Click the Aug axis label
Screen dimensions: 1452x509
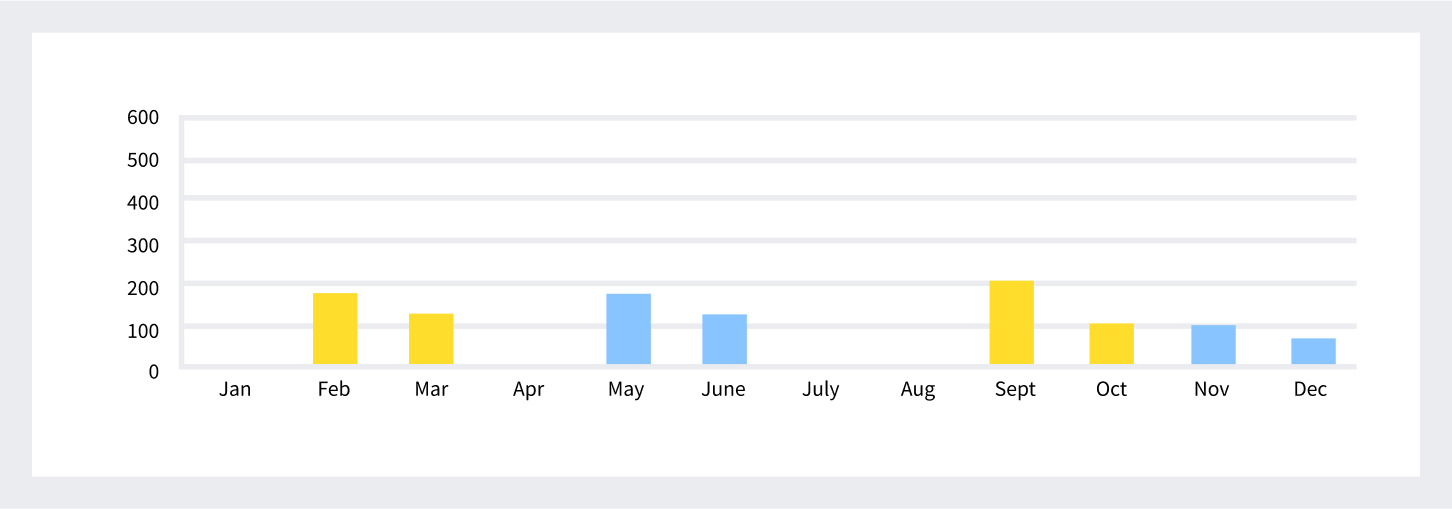pyautogui.click(x=917, y=390)
